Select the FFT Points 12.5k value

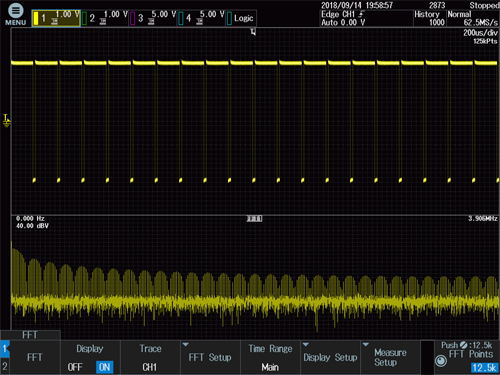pos(484,368)
